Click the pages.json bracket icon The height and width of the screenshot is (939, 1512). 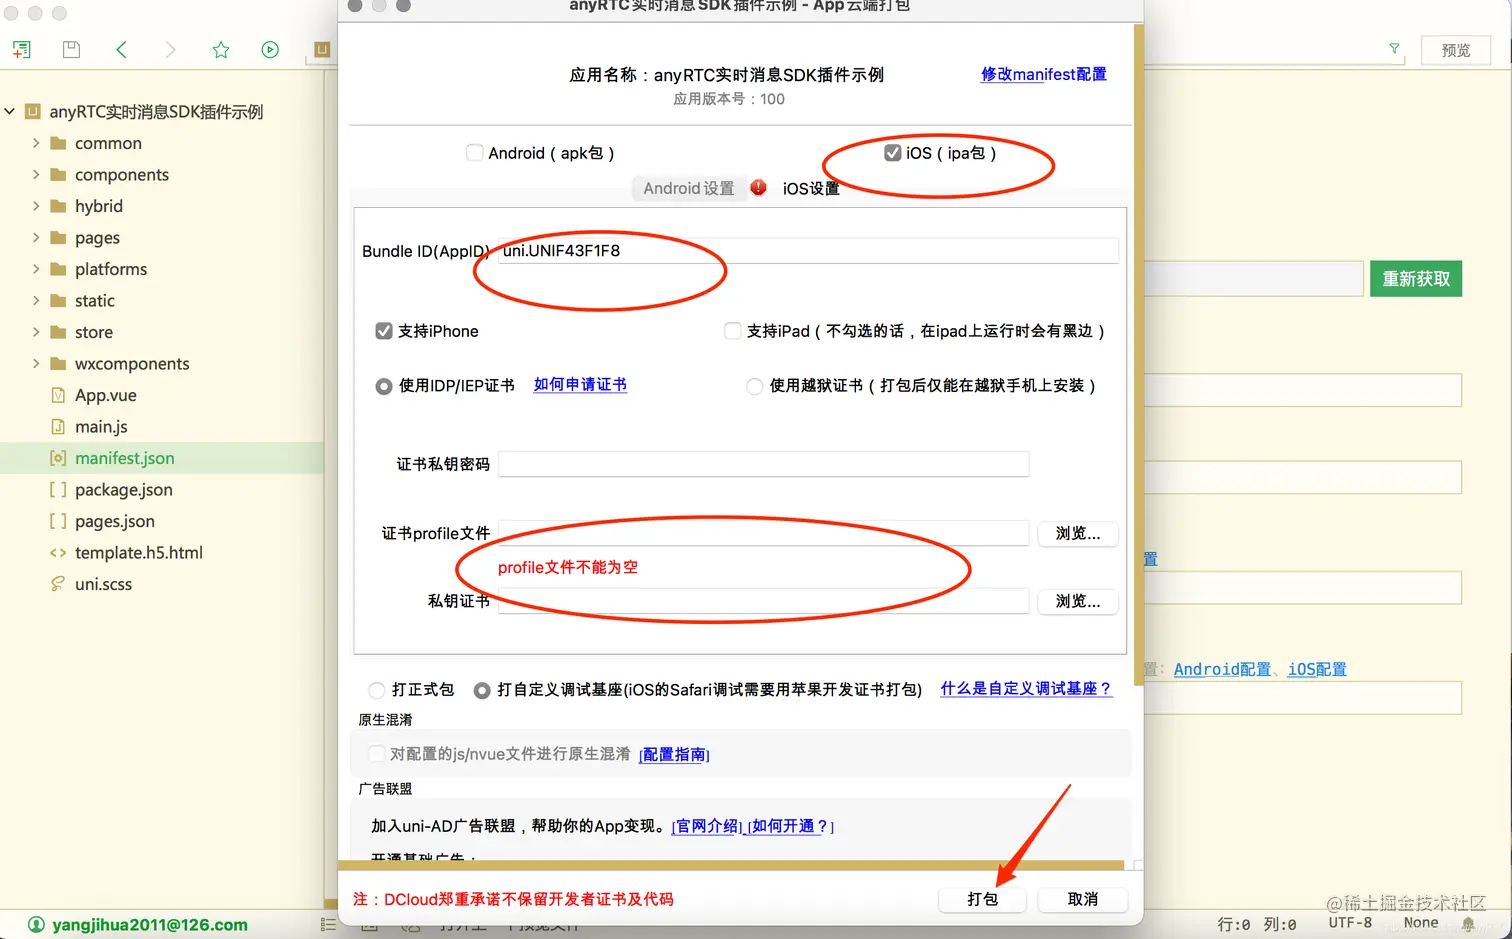click(x=58, y=521)
